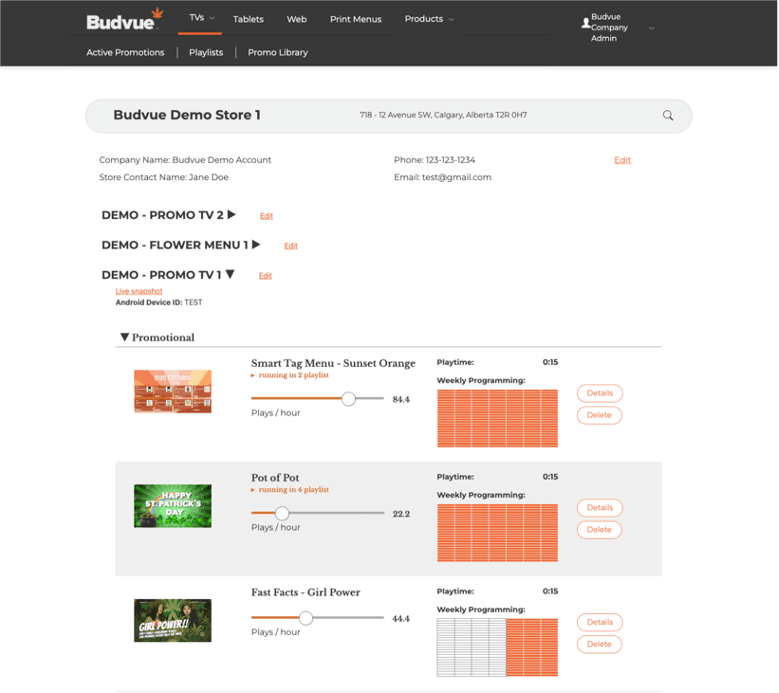Click the Pot of Pot title

[x=275, y=478]
